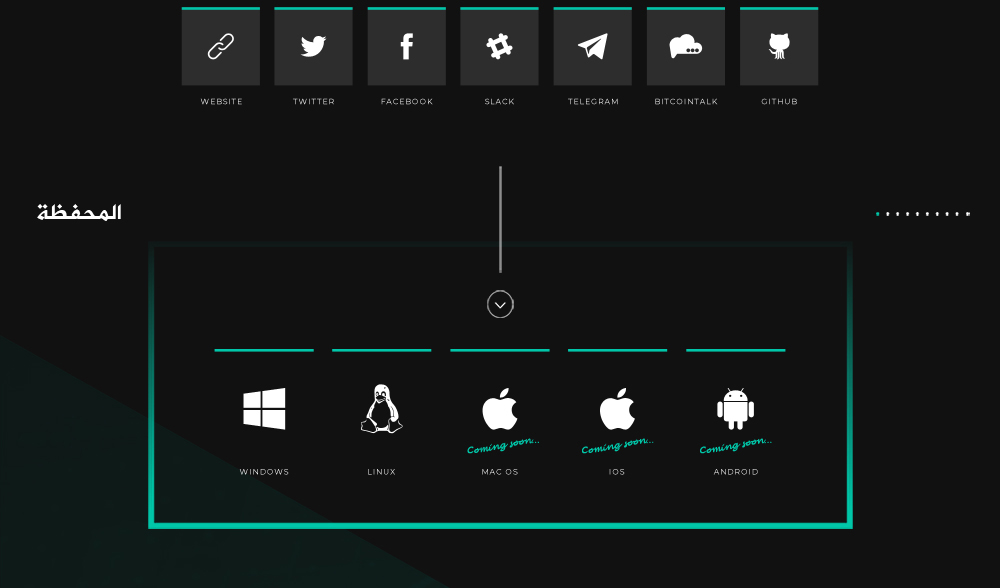Click the SLACK label
Image resolution: width=1000 pixels, height=588 pixels.
pyautogui.click(x=499, y=101)
